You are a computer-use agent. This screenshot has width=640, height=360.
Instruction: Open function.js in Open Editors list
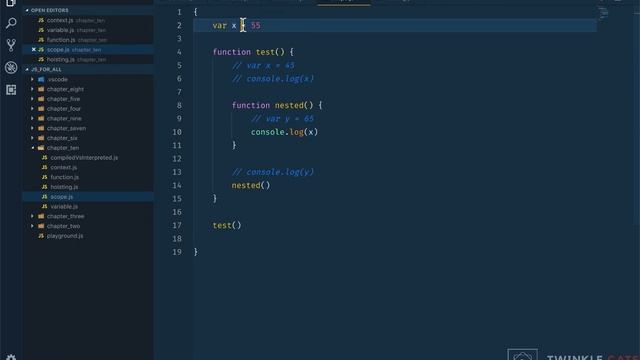[x=61, y=40]
